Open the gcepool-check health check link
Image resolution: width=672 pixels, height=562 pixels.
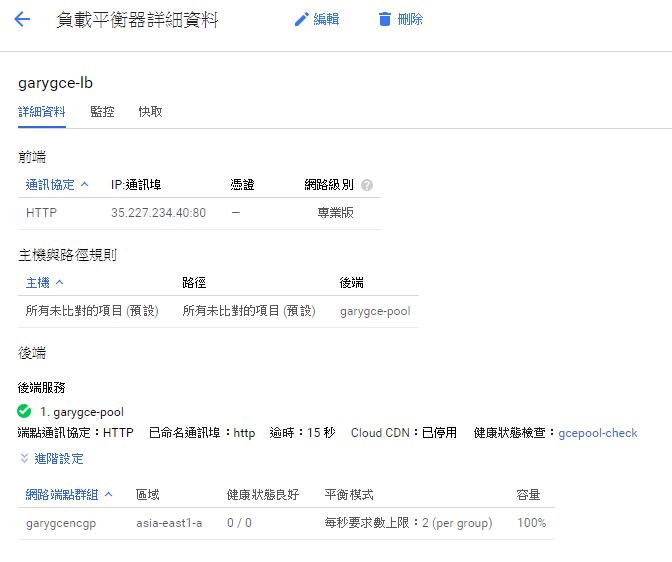click(598, 433)
